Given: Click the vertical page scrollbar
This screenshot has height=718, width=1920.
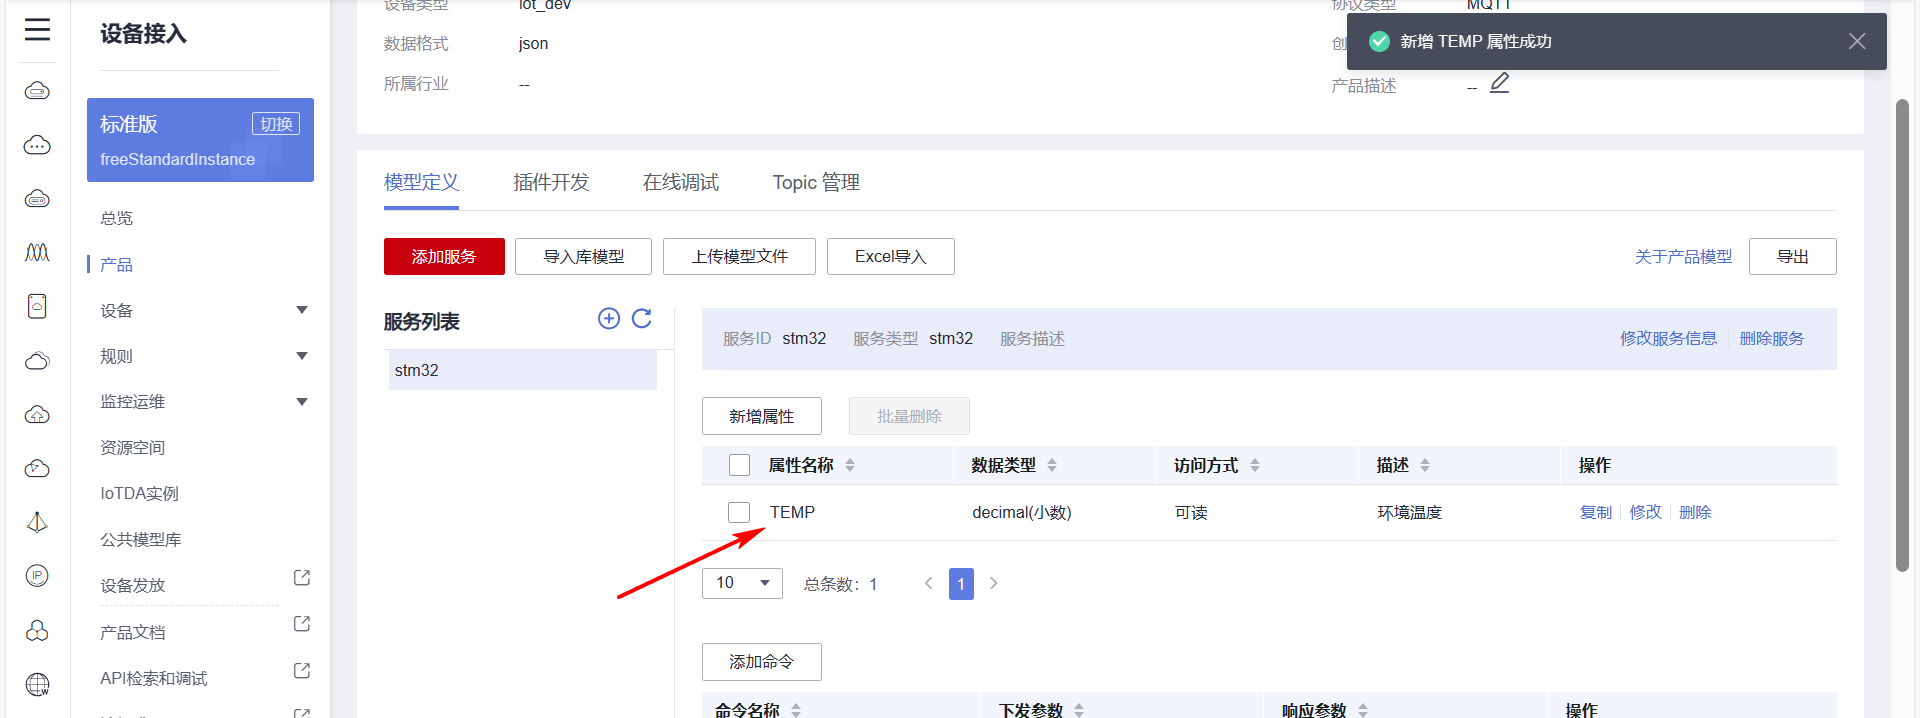Looking at the screenshot, I should tap(1902, 335).
